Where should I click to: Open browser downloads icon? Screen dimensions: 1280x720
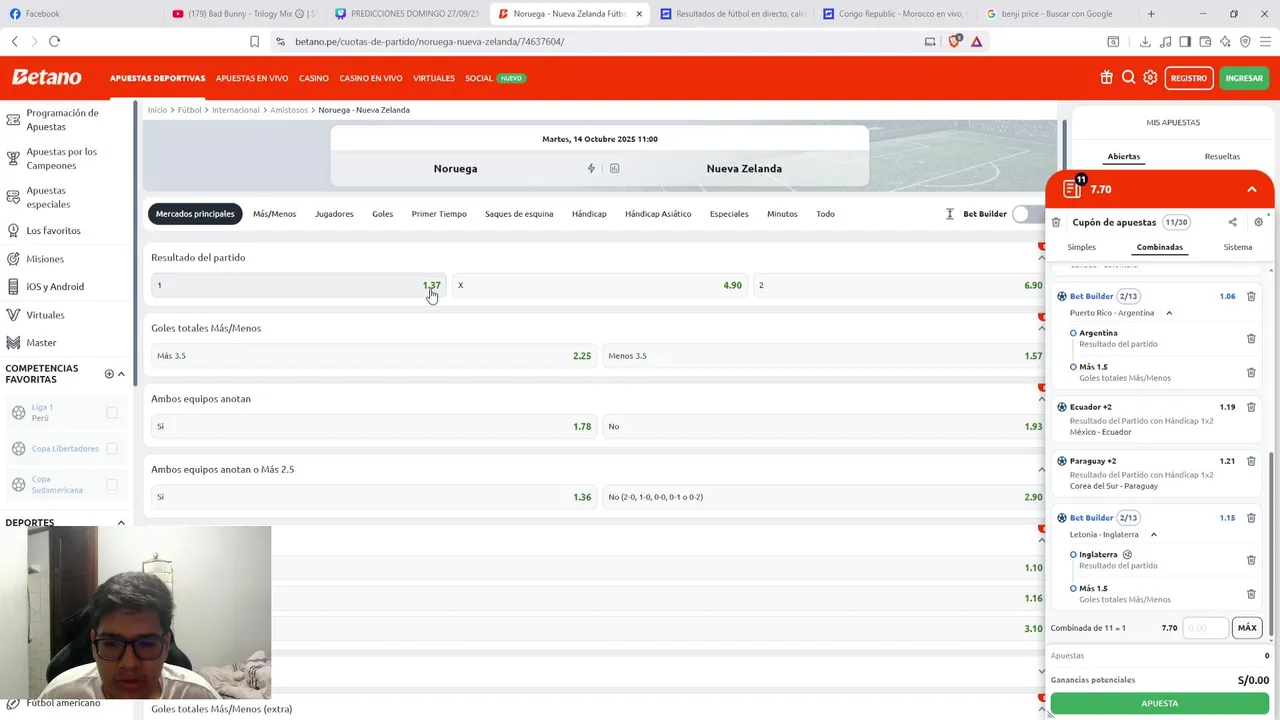click(1145, 41)
